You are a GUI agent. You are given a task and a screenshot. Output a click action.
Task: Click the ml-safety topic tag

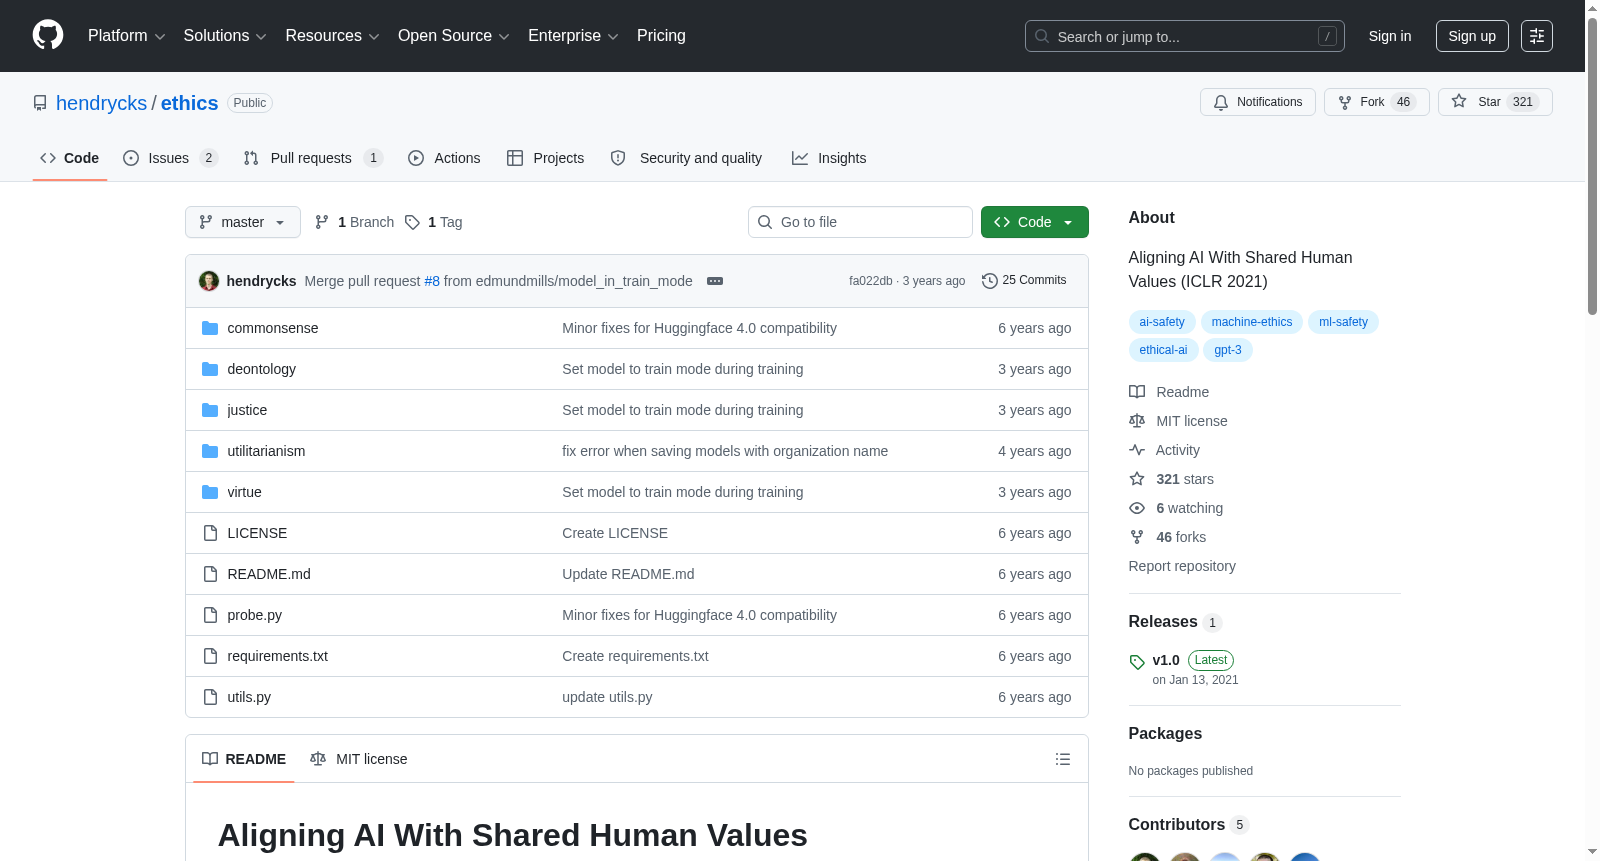click(x=1343, y=322)
